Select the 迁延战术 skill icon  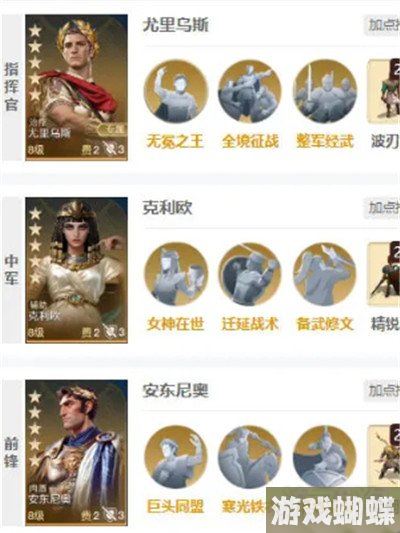point(250,274)
